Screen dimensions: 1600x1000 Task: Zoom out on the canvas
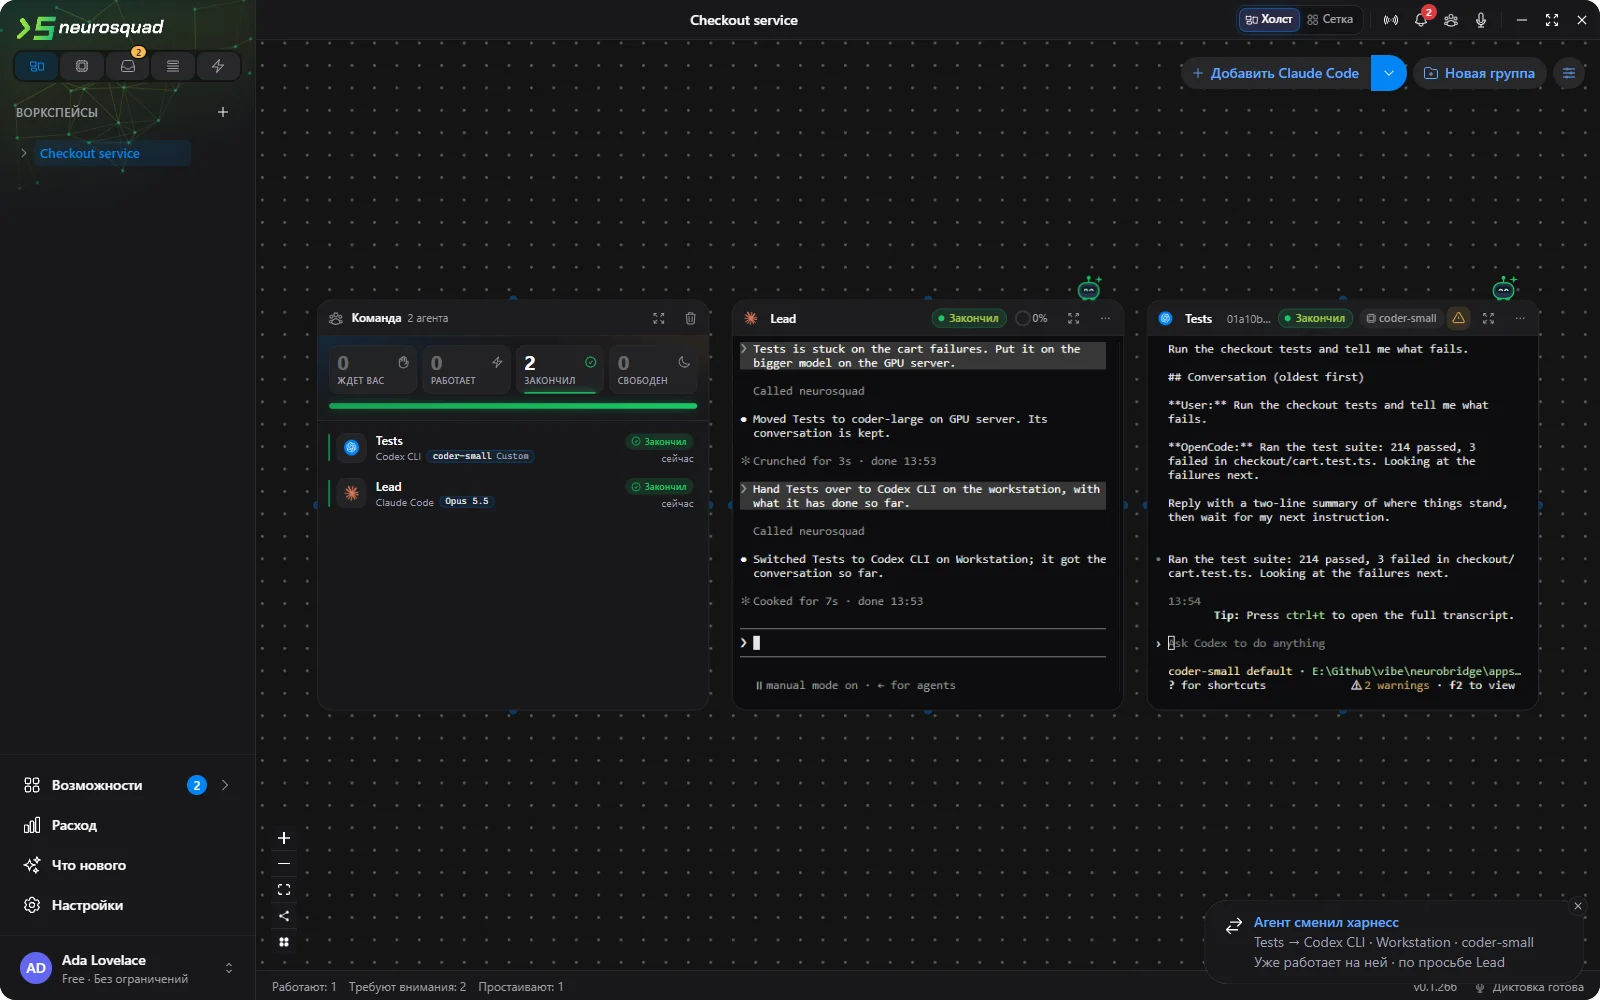(284, 864)
